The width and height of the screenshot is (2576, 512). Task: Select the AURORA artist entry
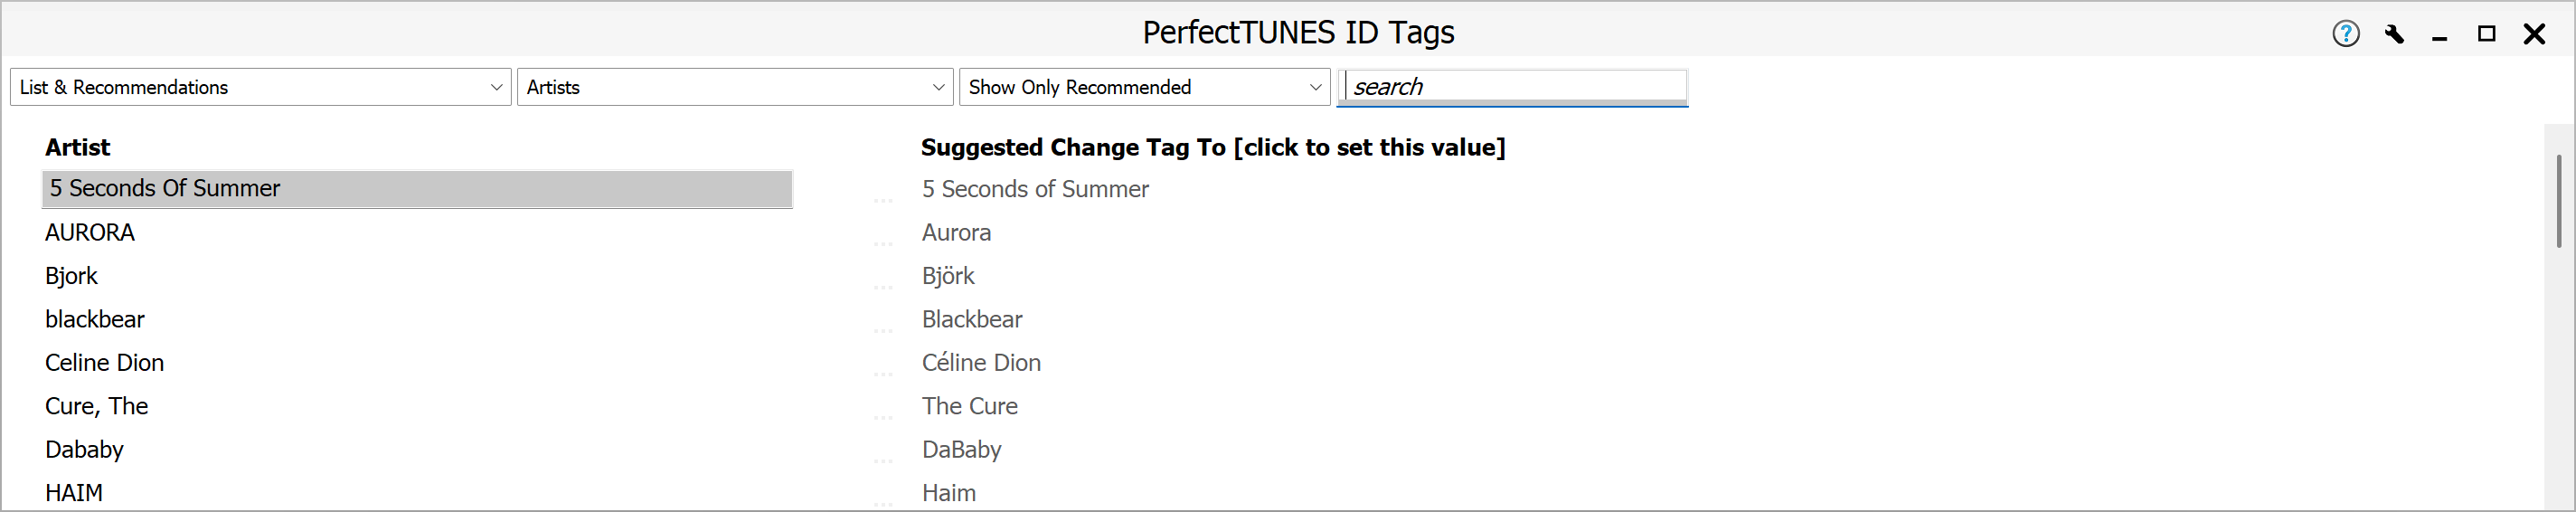coord(90,233)
